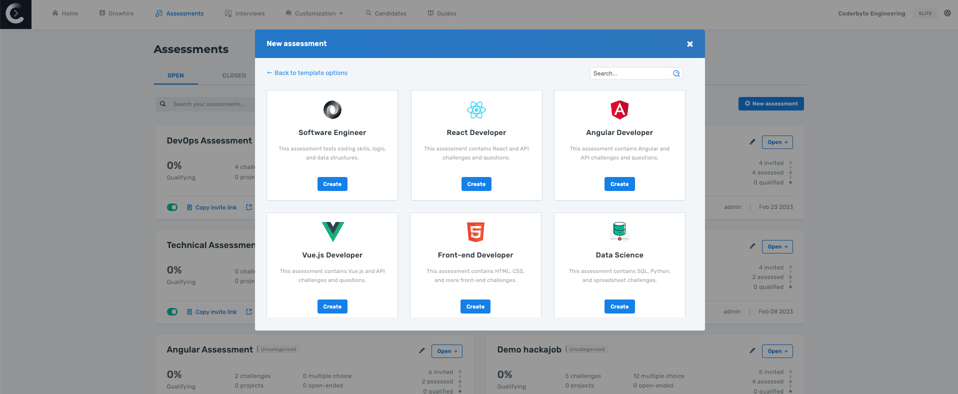Click the Vue.js logo icon
The height and width of the screenshot is (394, 958).
(x=333, y=232)
